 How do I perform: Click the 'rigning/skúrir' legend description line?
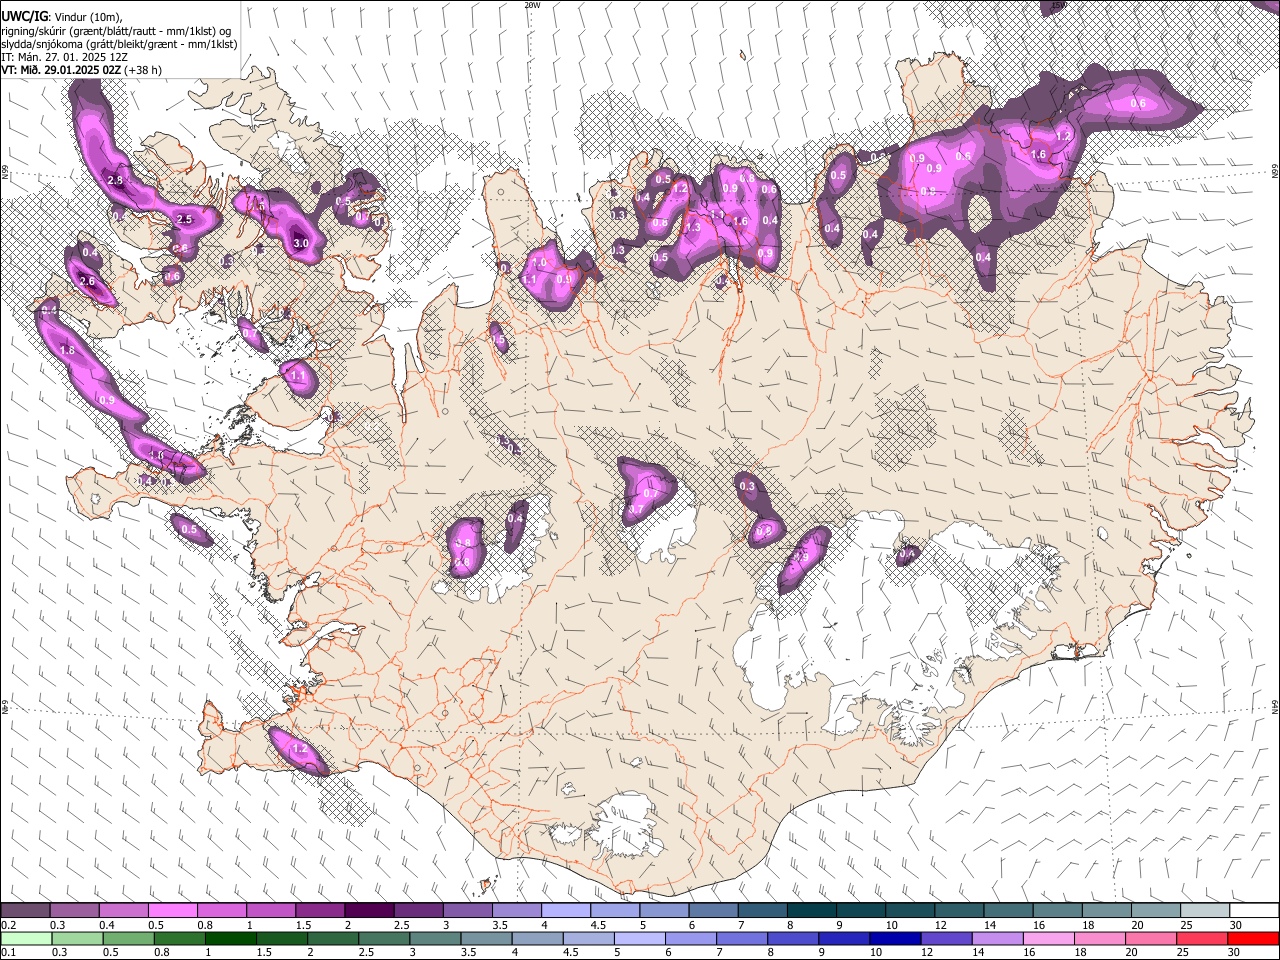[116, 31]
